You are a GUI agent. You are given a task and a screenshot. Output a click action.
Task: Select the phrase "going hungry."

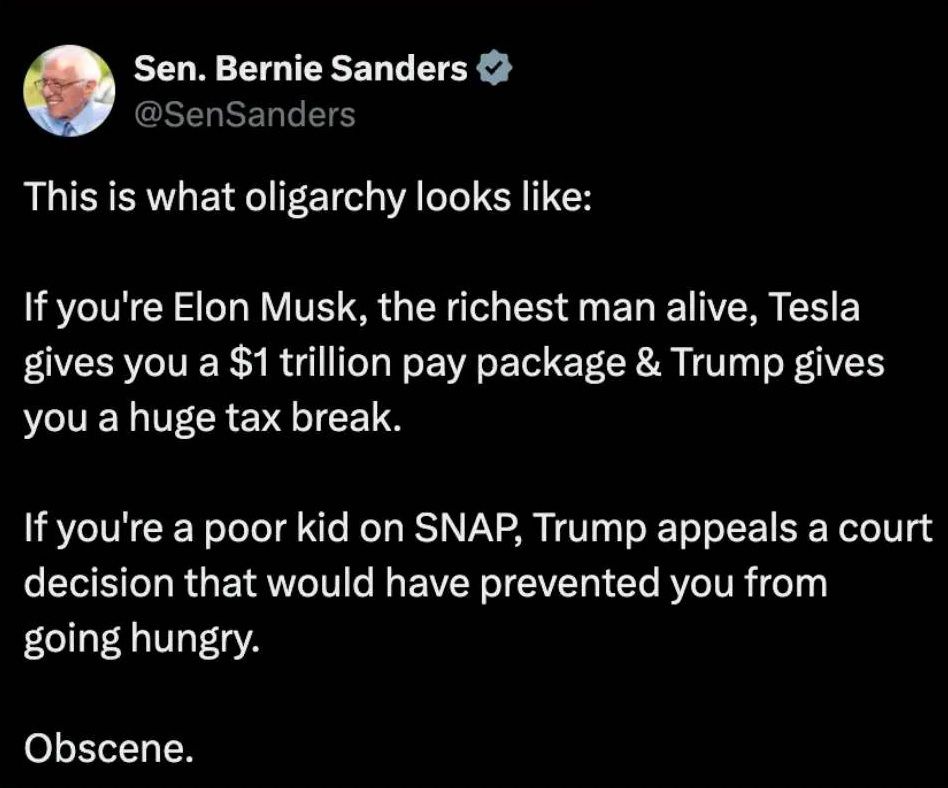[x=141, y=641]
